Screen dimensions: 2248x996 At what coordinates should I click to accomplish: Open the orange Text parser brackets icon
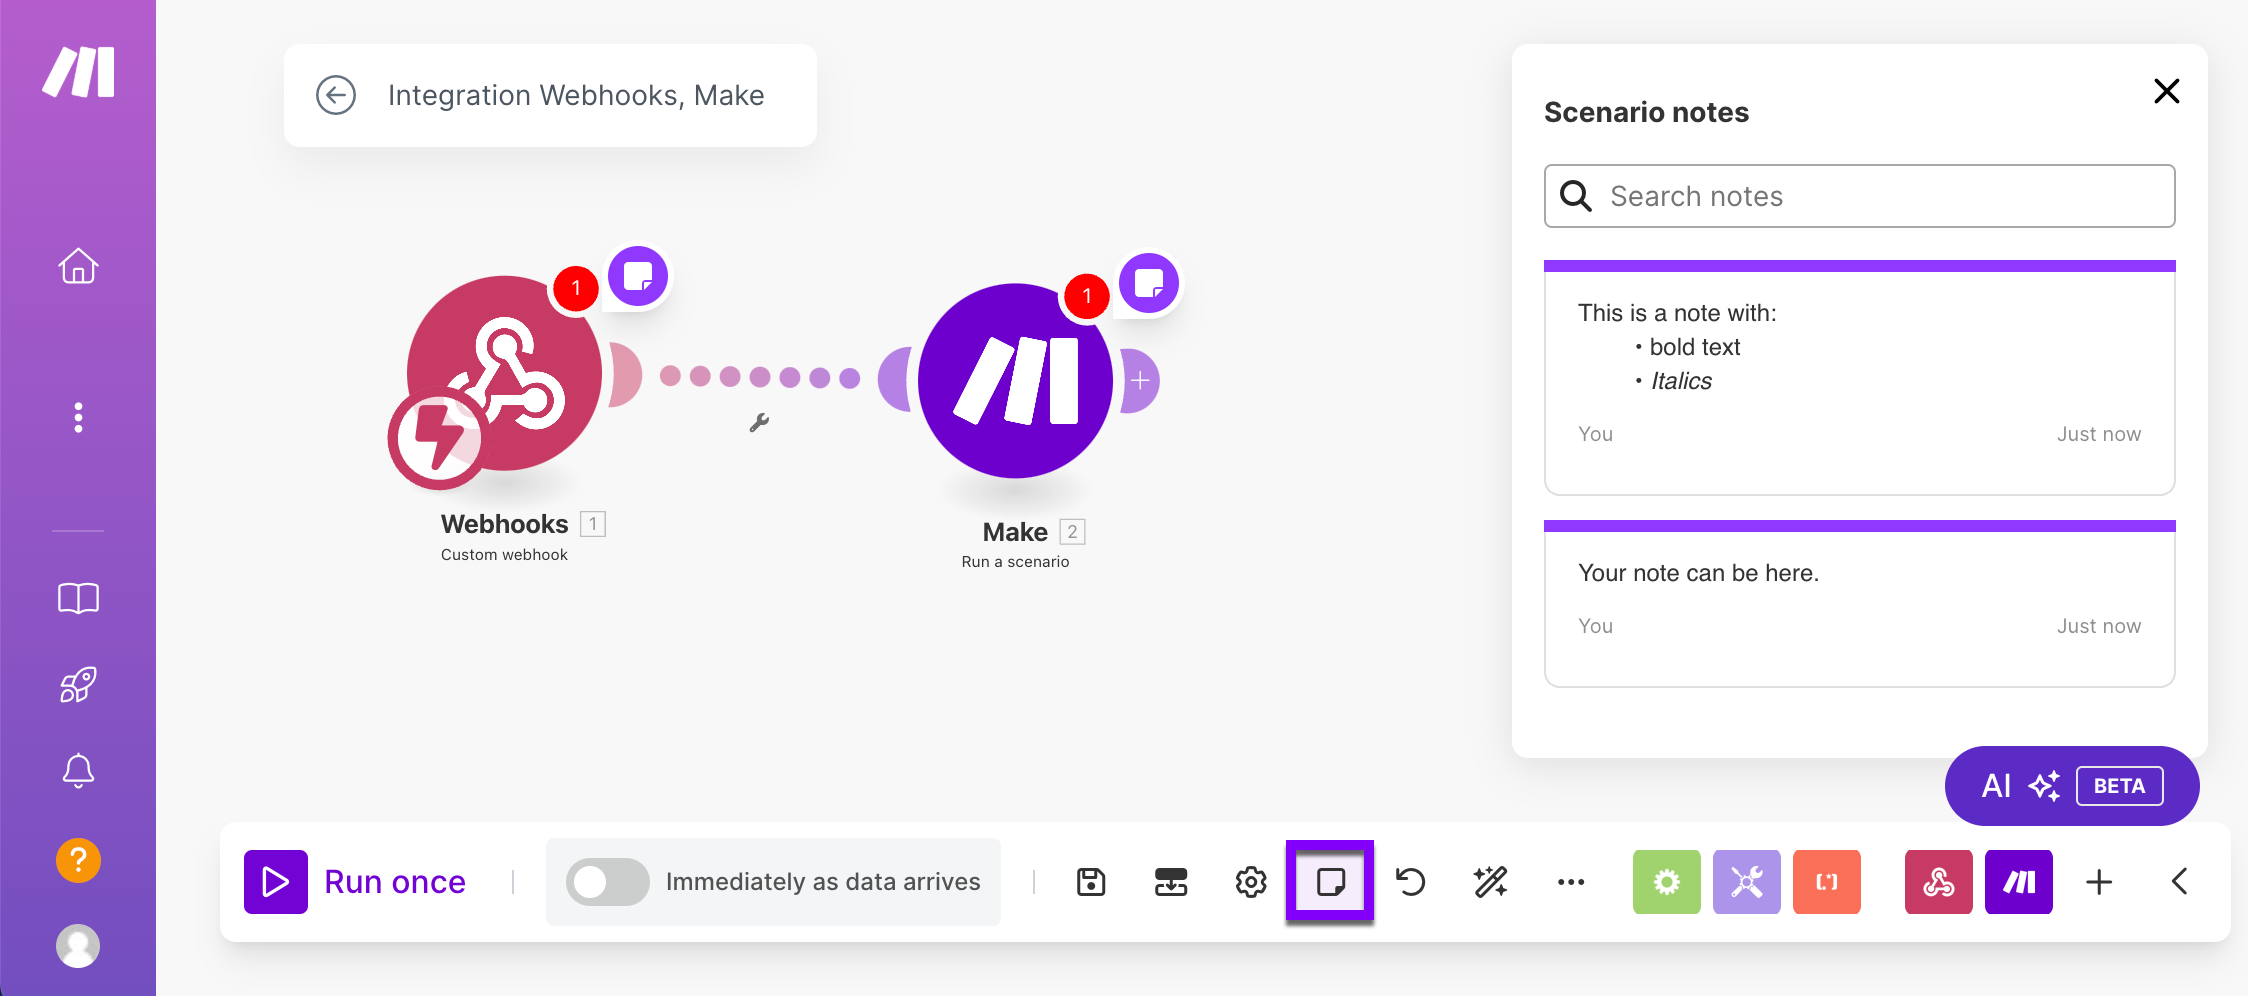(x=1827, y=882)
